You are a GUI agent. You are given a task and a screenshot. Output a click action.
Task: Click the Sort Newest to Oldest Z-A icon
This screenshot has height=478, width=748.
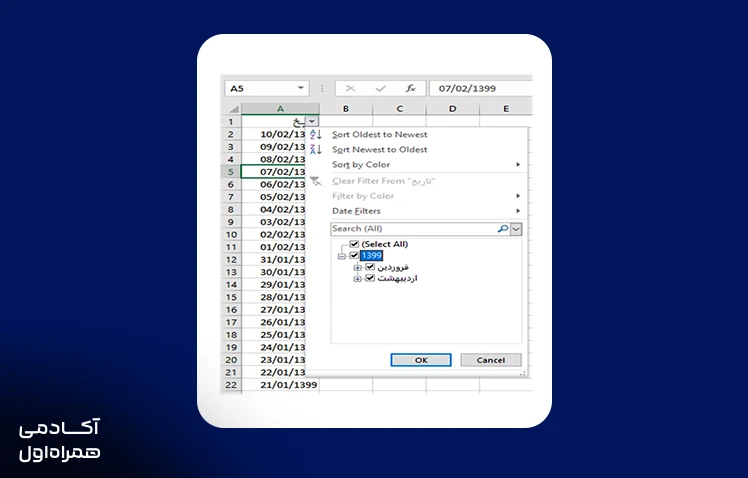click(316, 149)
